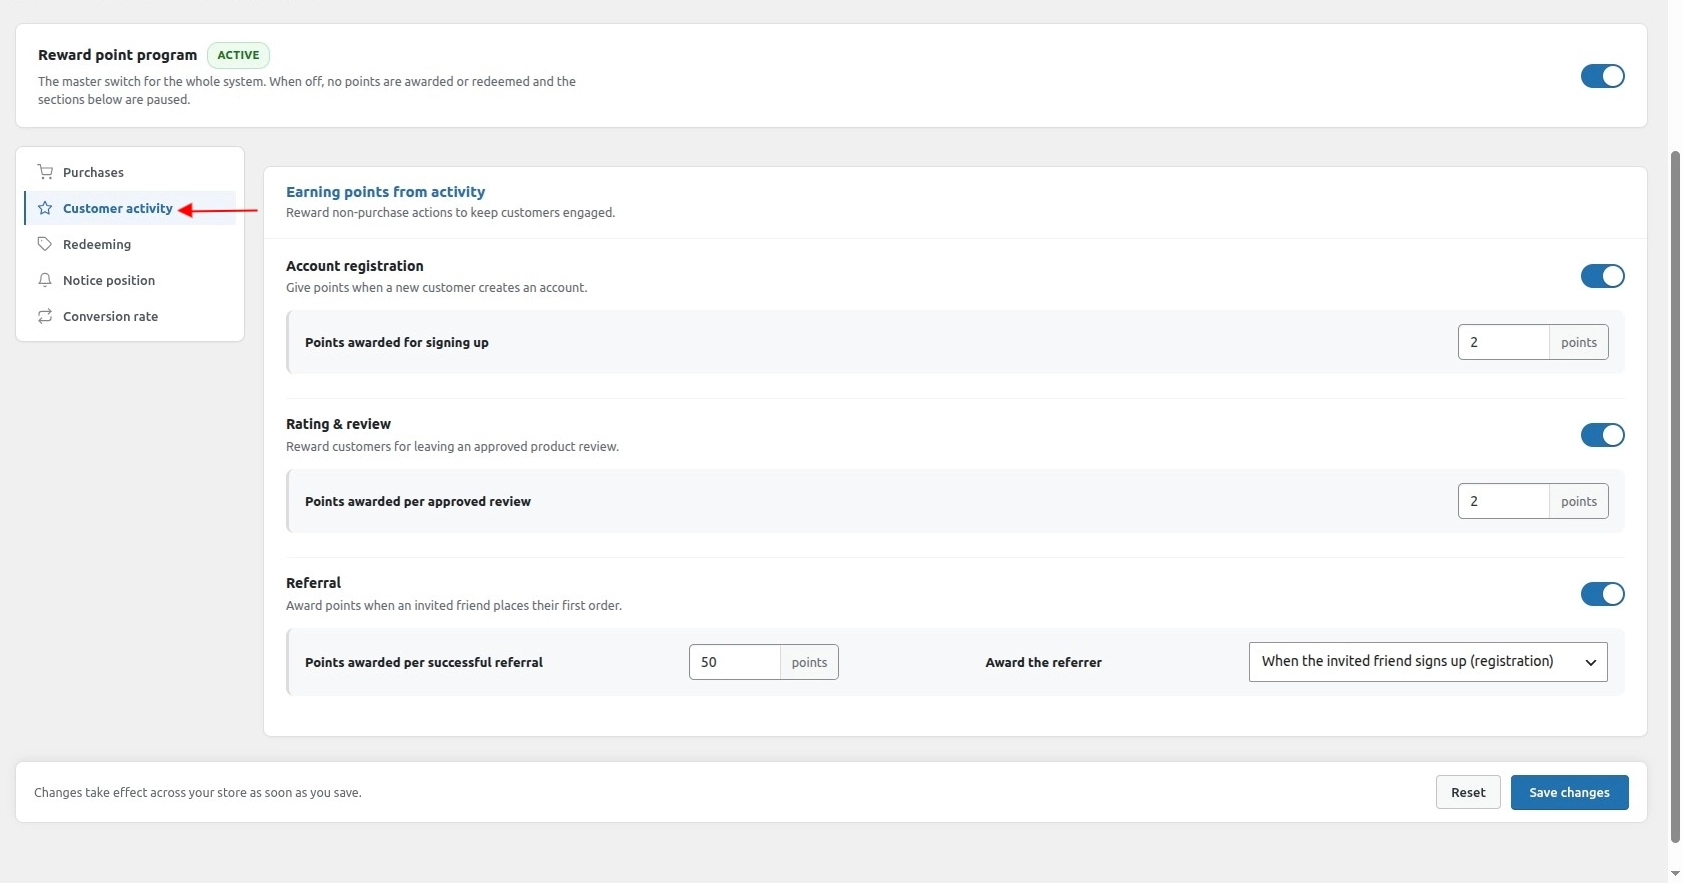
Task: Click the page vertical scrollbar
Action: (x=1675, y=497)
